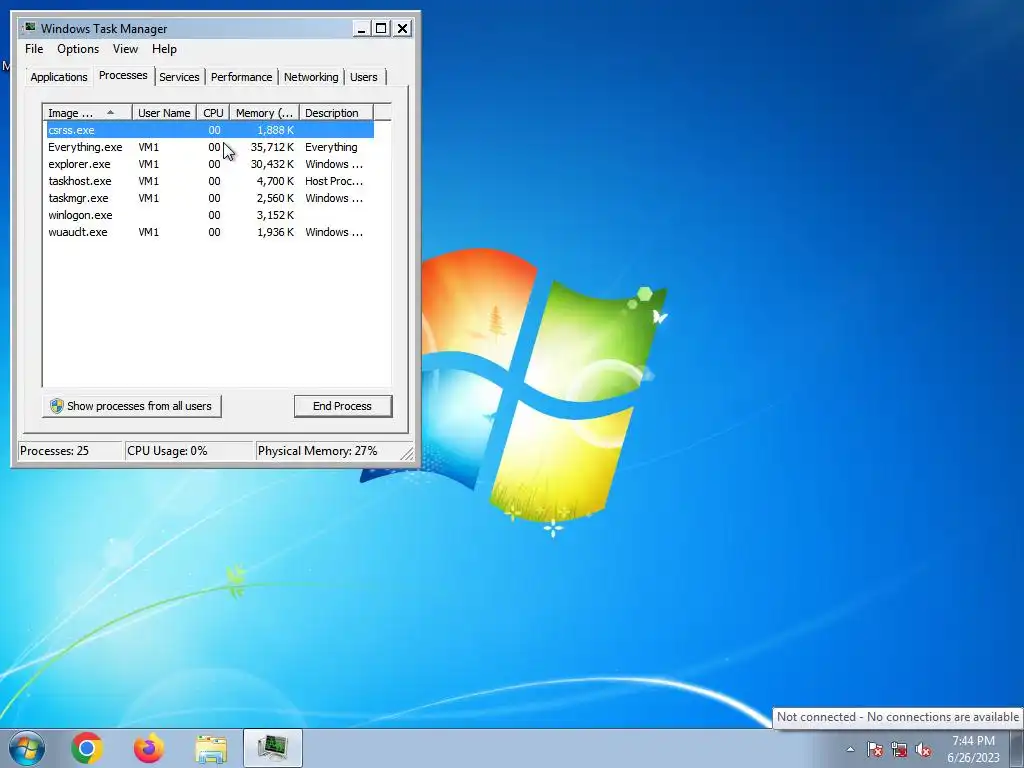Sort by Memory column header

(264, 113)
